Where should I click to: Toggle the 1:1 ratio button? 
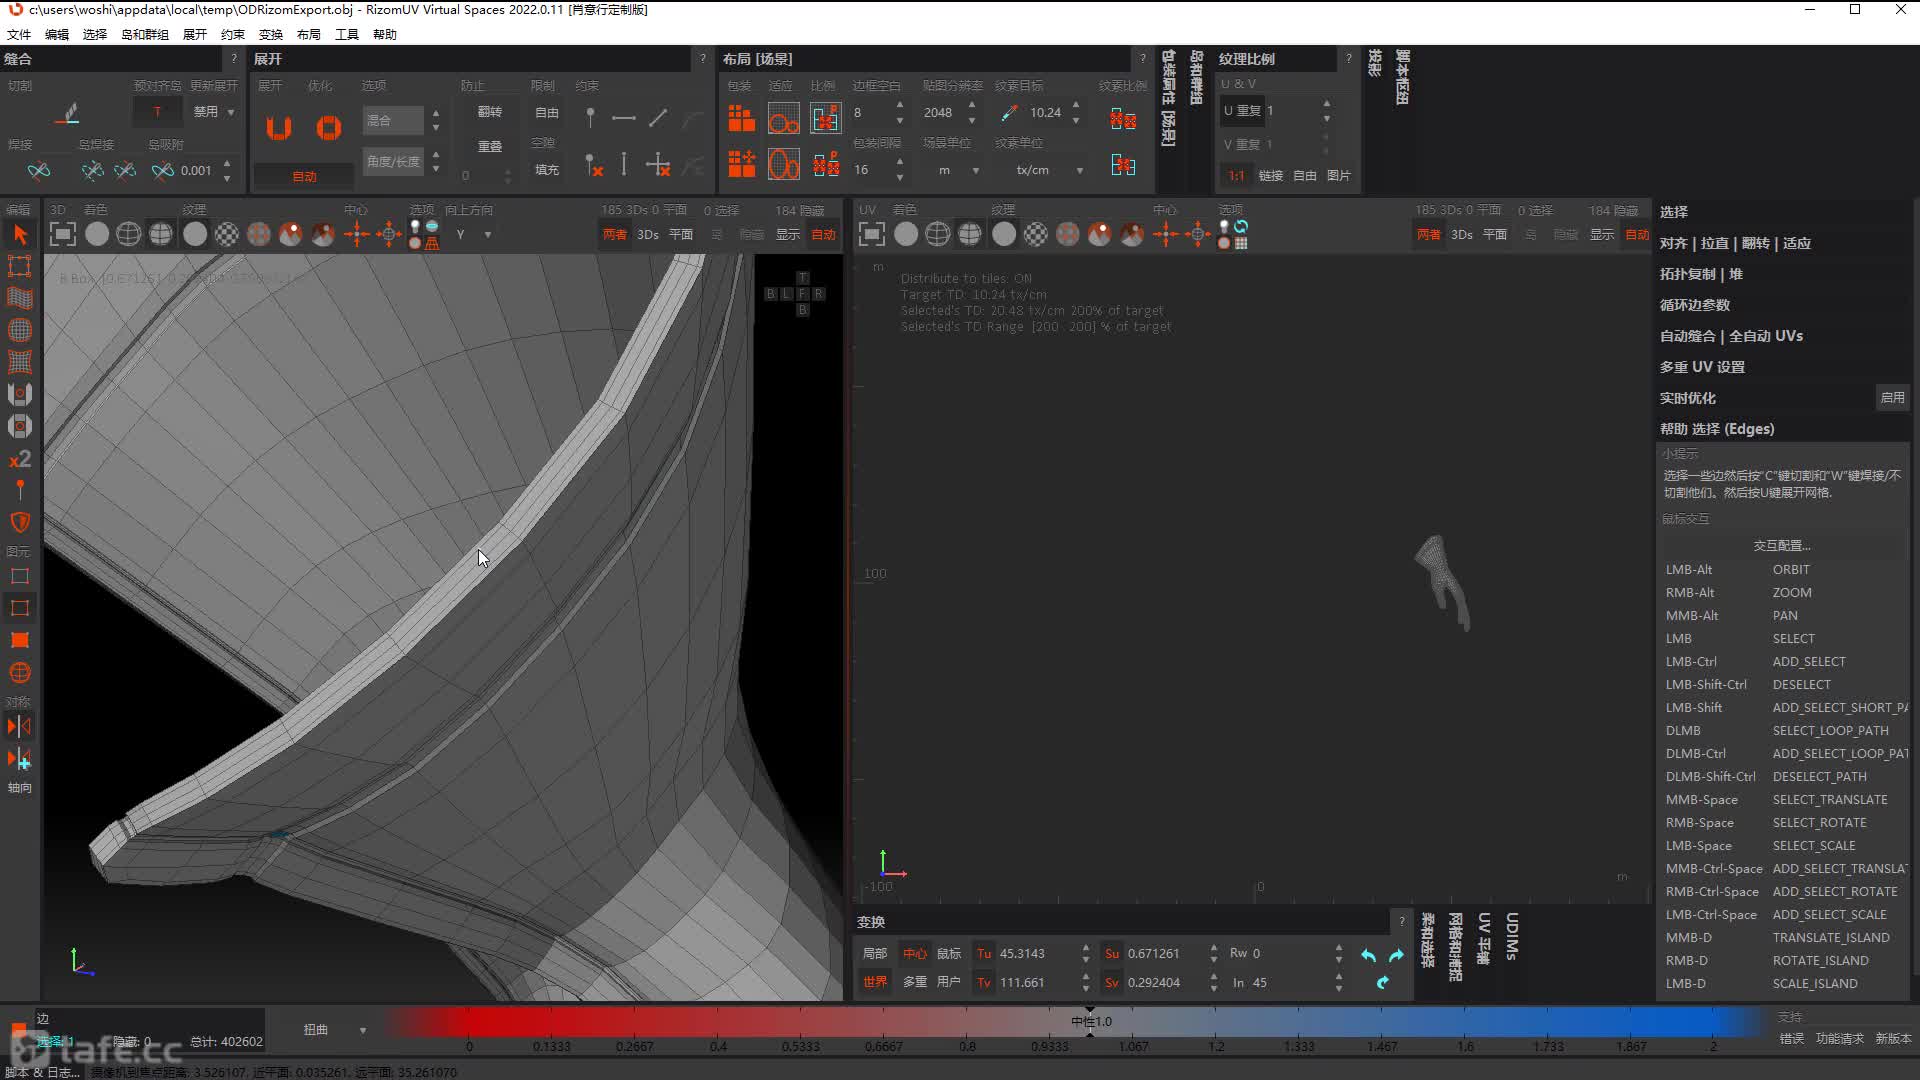click(1237, 175)
